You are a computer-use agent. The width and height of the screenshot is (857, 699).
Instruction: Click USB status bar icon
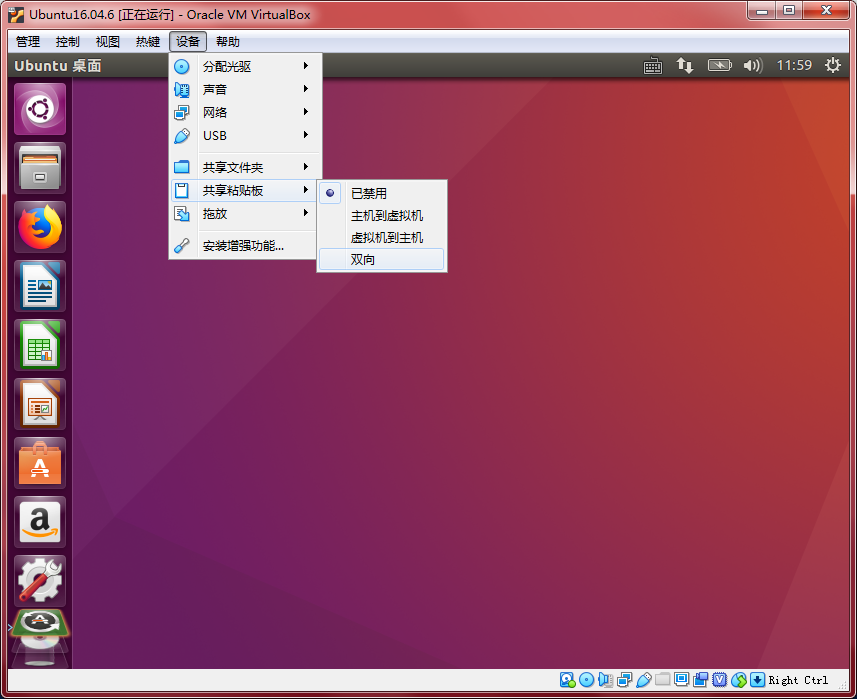(x=643, y=680)
